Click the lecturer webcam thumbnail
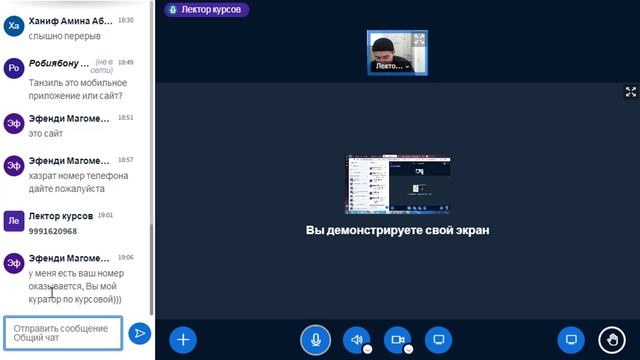 click(397, 53)
